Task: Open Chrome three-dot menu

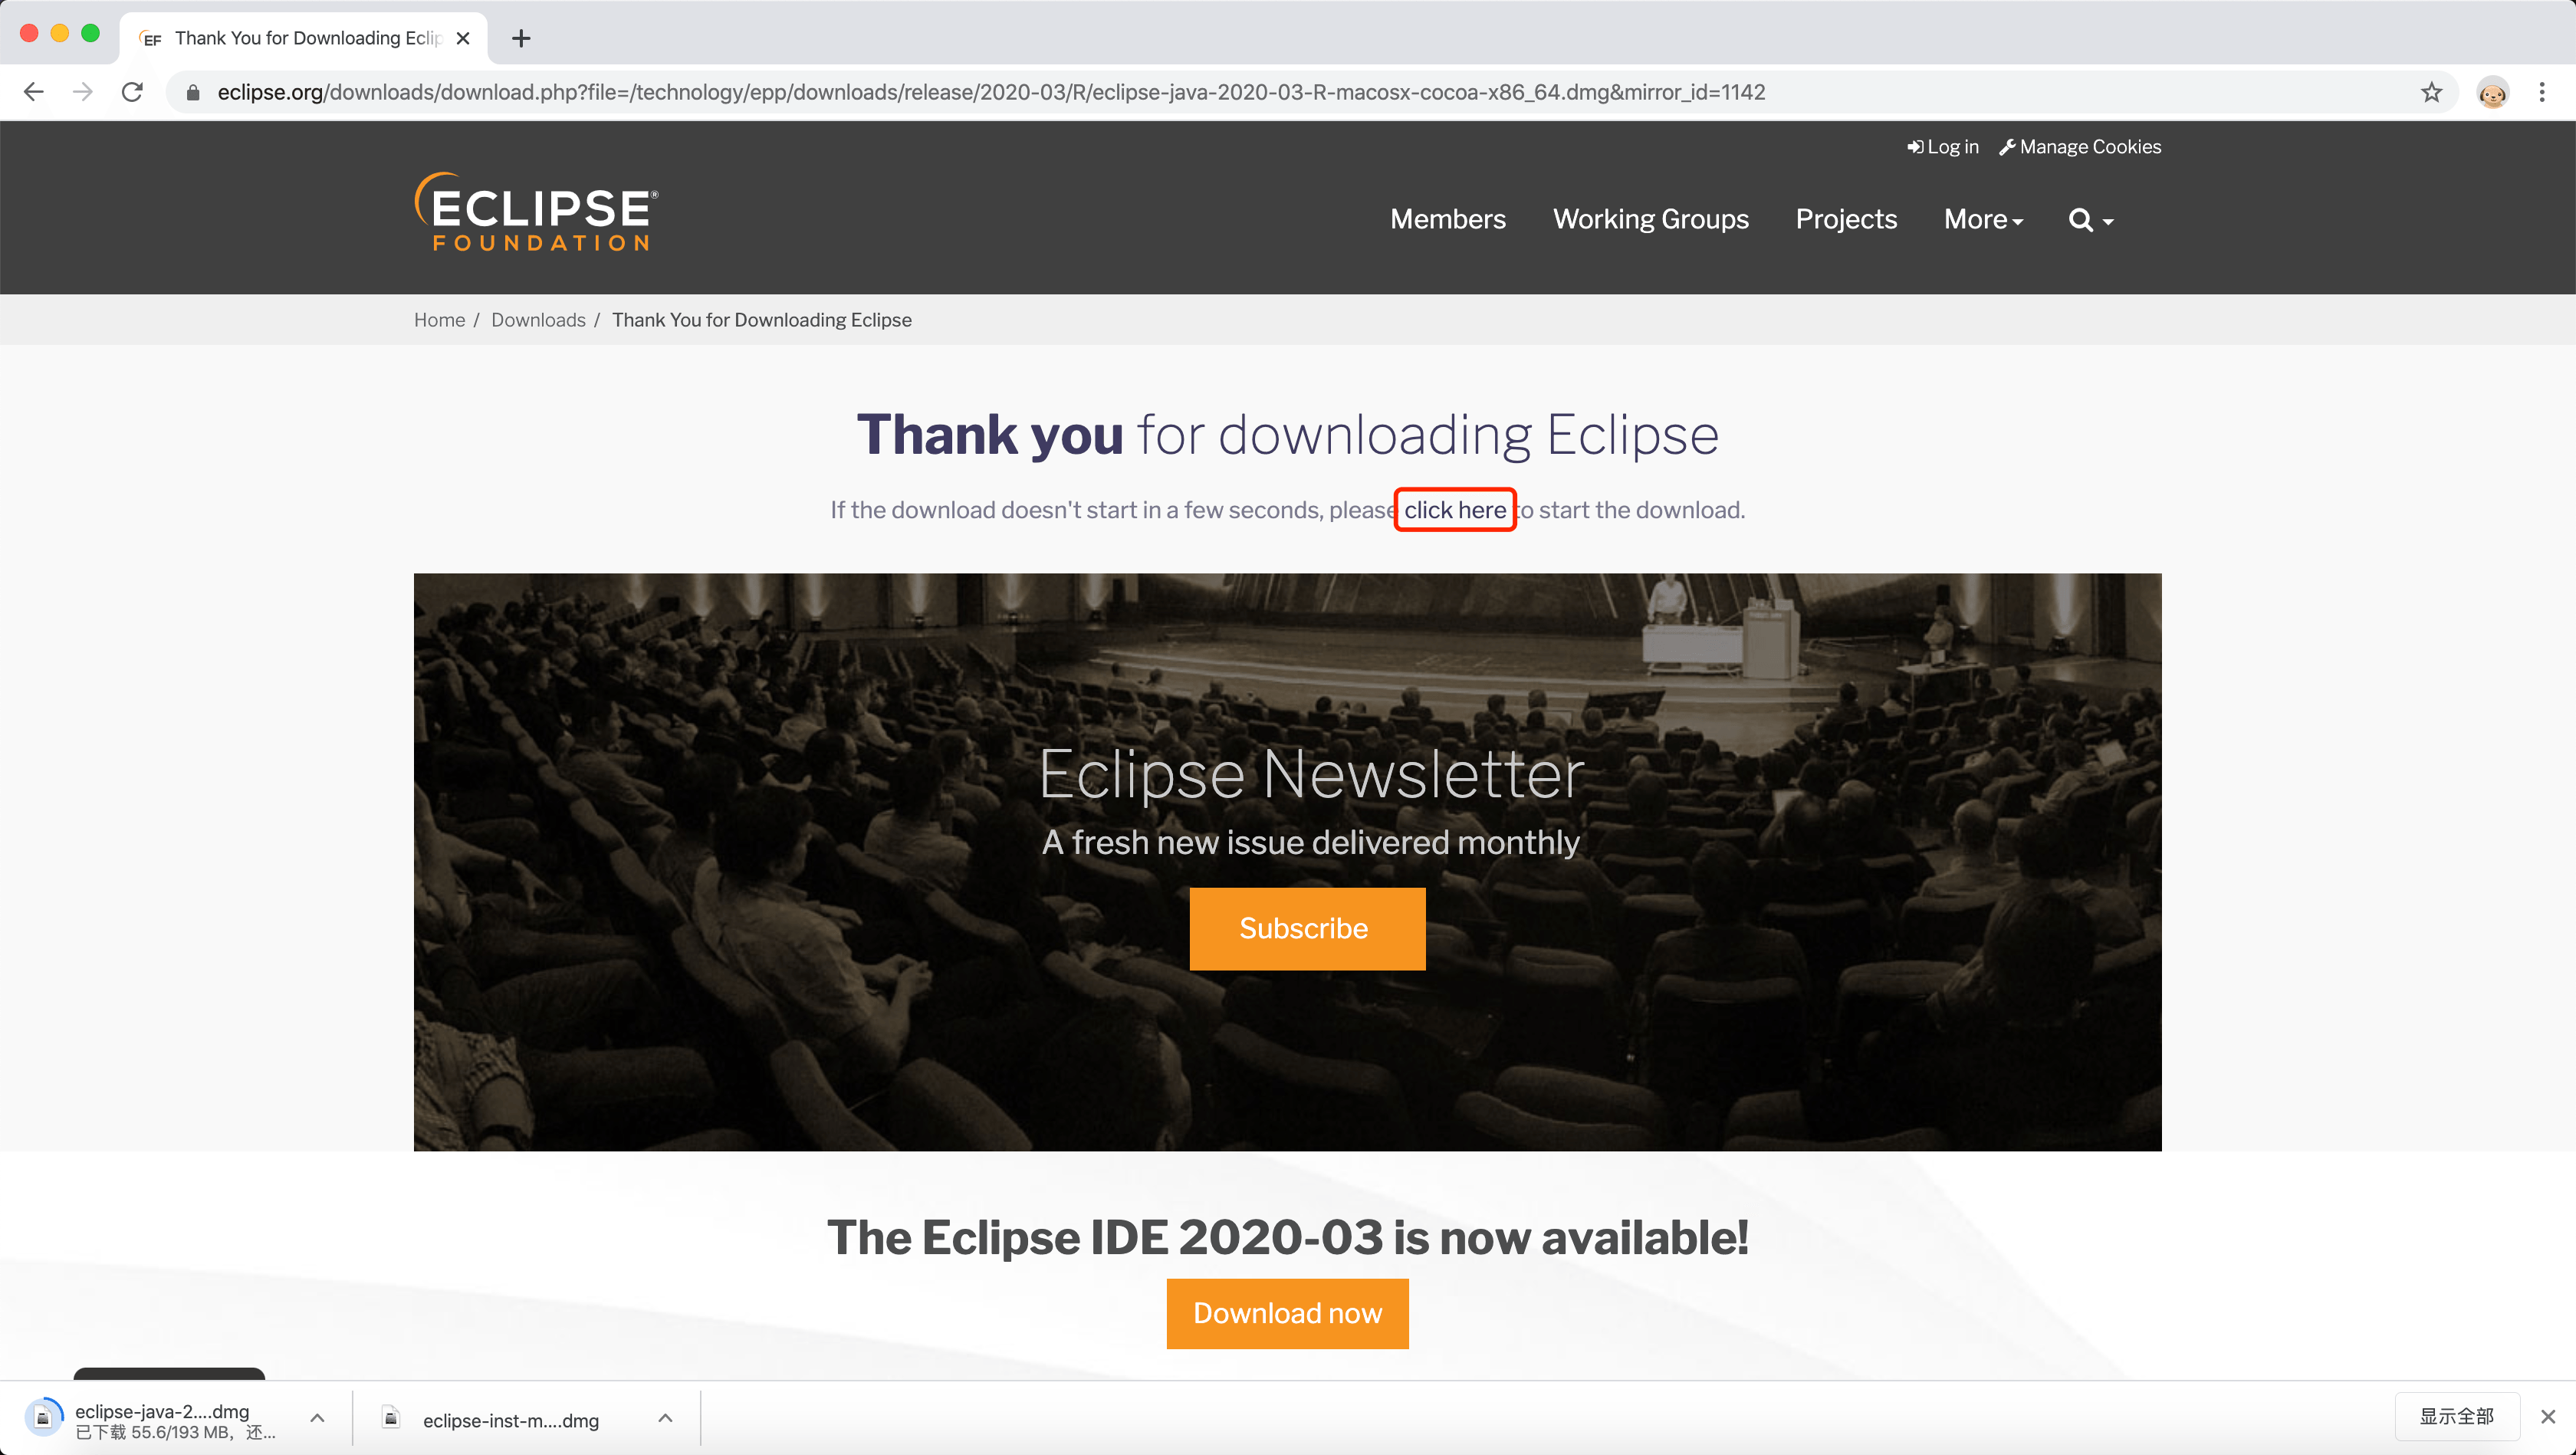Action: tap(2542, 92)
